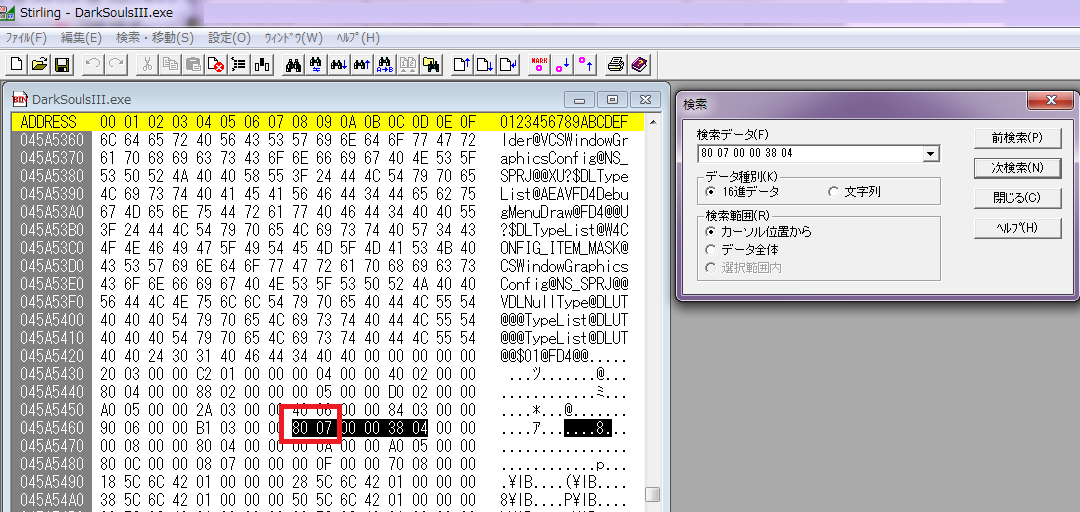Delete with the red X page icon
1080x512 pixels.
[216, 65]
